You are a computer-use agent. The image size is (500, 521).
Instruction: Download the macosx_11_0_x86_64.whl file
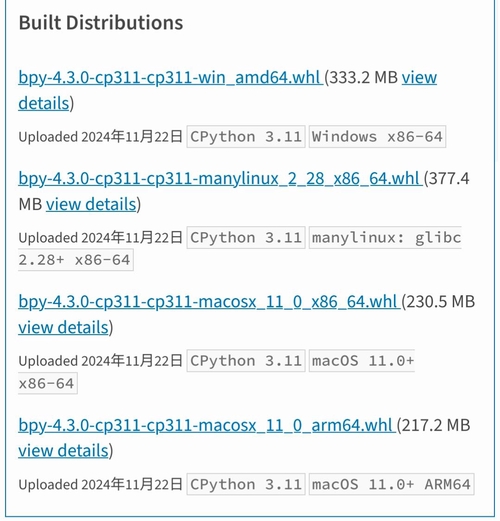pos(209,302)
